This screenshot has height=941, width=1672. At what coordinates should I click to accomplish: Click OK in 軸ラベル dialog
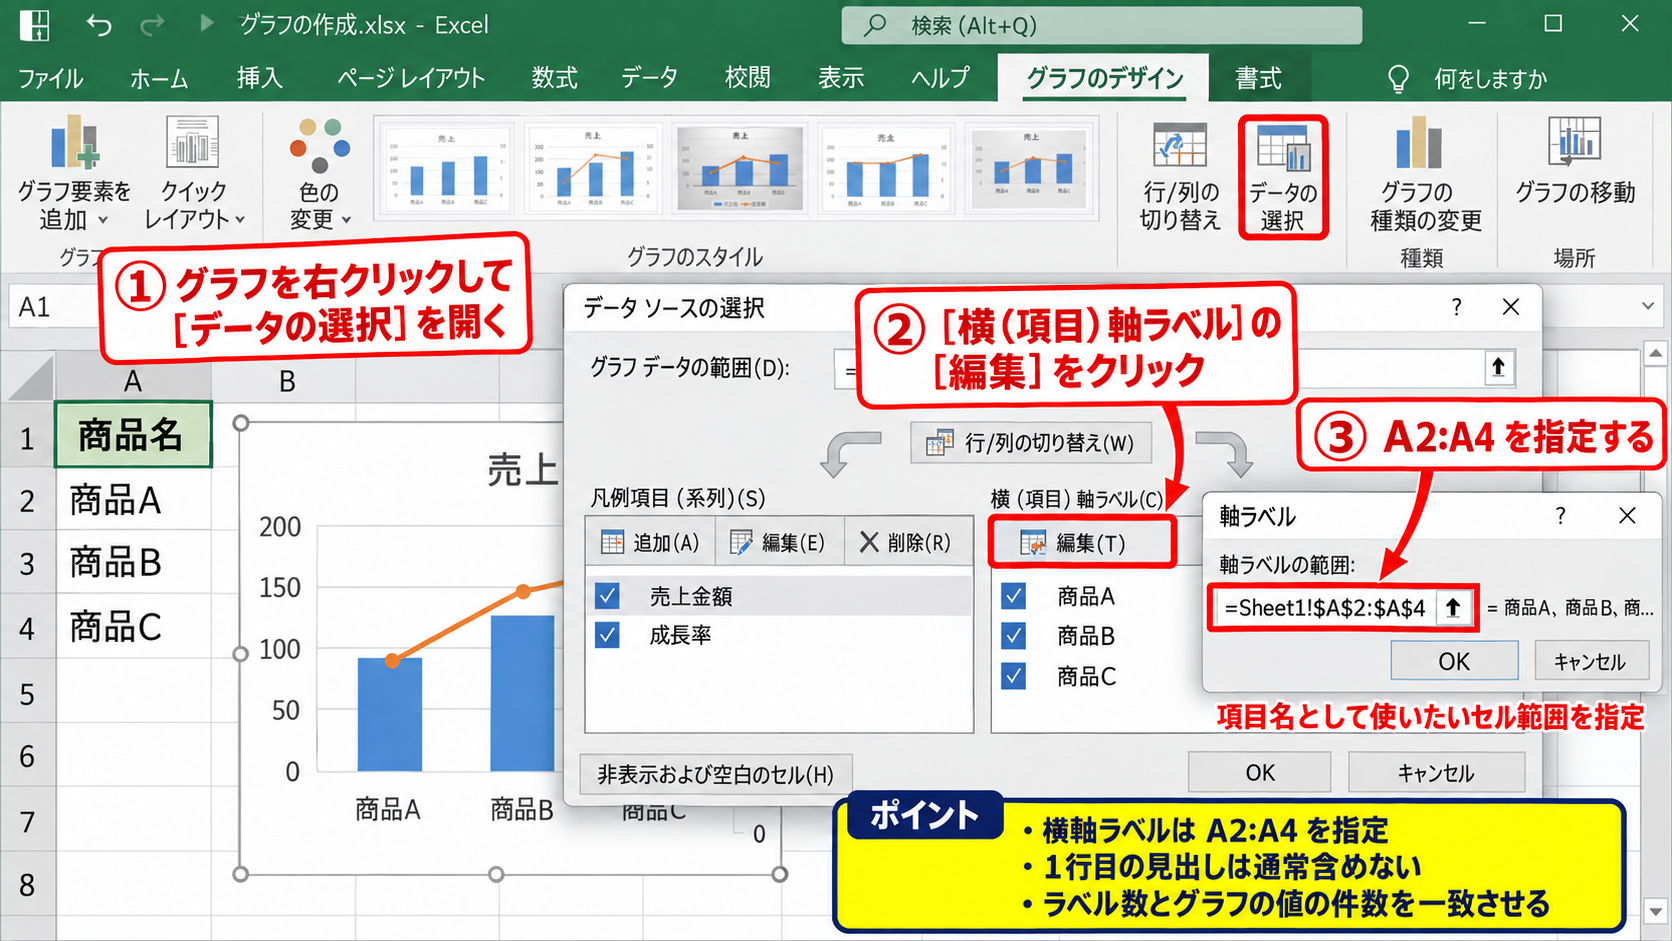click(1454, 661)
